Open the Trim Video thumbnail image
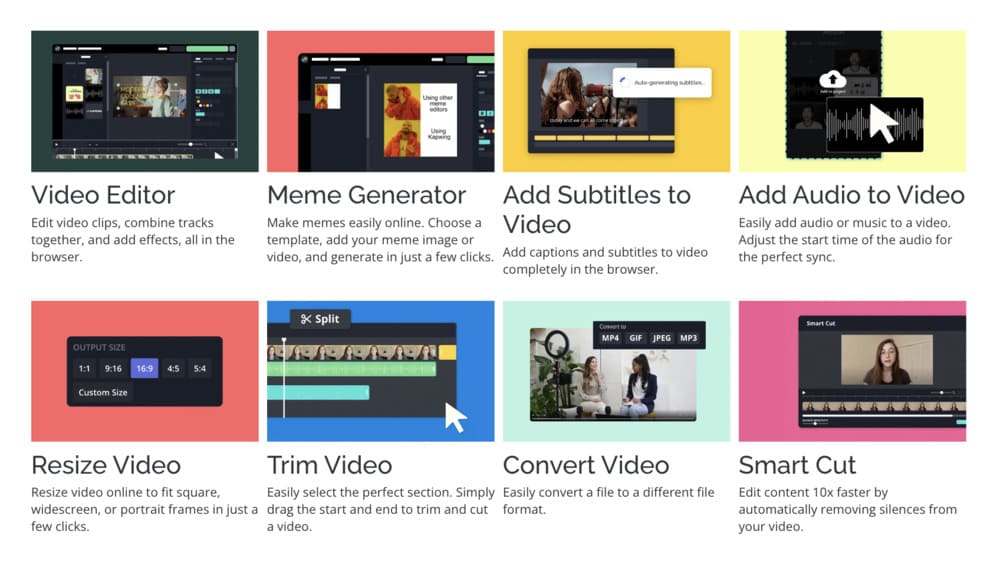 point(381,371)
